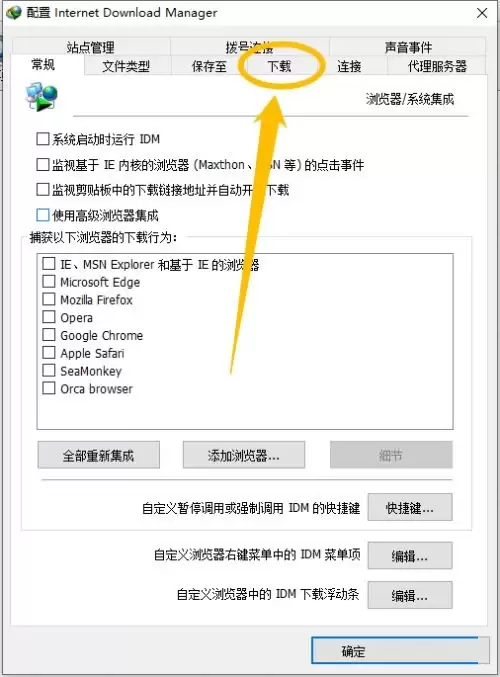
Task: Enable capturing for Opera browser
Action: 49,317
